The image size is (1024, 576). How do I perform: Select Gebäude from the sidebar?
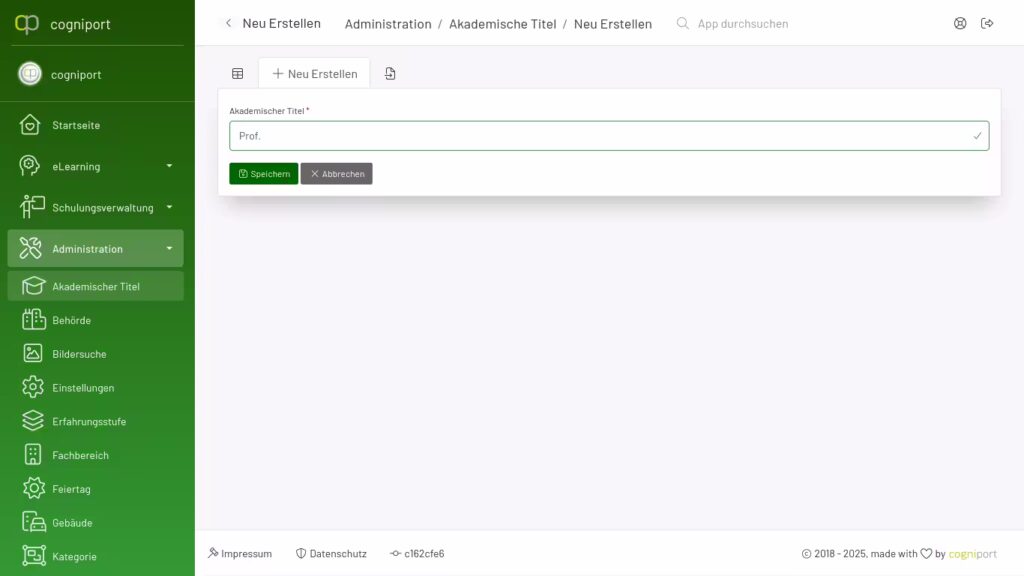[72, 523]
